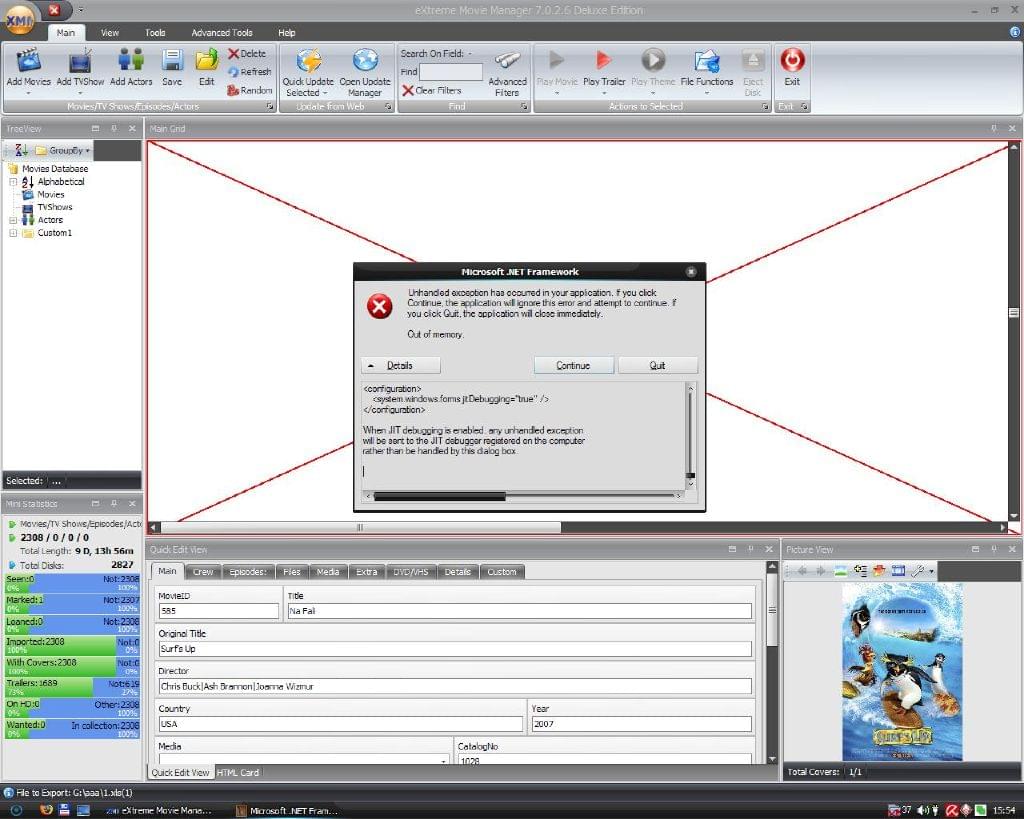Click the sort A-Z icon in TreeView toolbar
1024x819 pixels.
pos(22,150)
